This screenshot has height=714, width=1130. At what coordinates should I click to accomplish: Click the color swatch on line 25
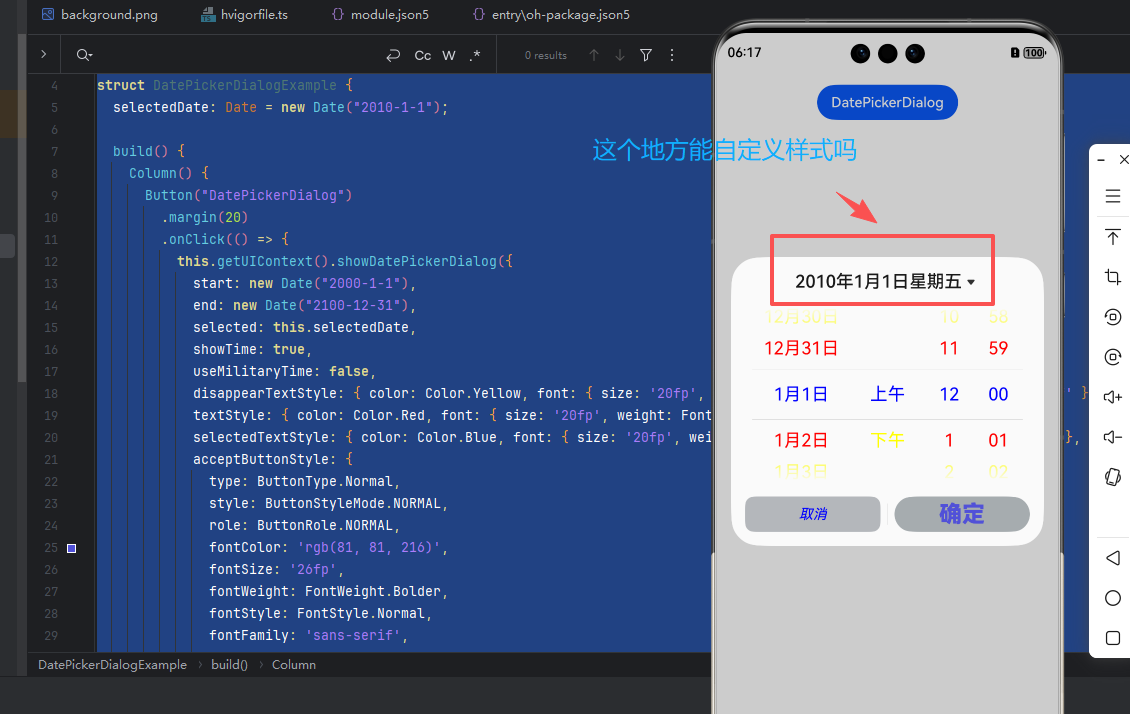(71, 548)
